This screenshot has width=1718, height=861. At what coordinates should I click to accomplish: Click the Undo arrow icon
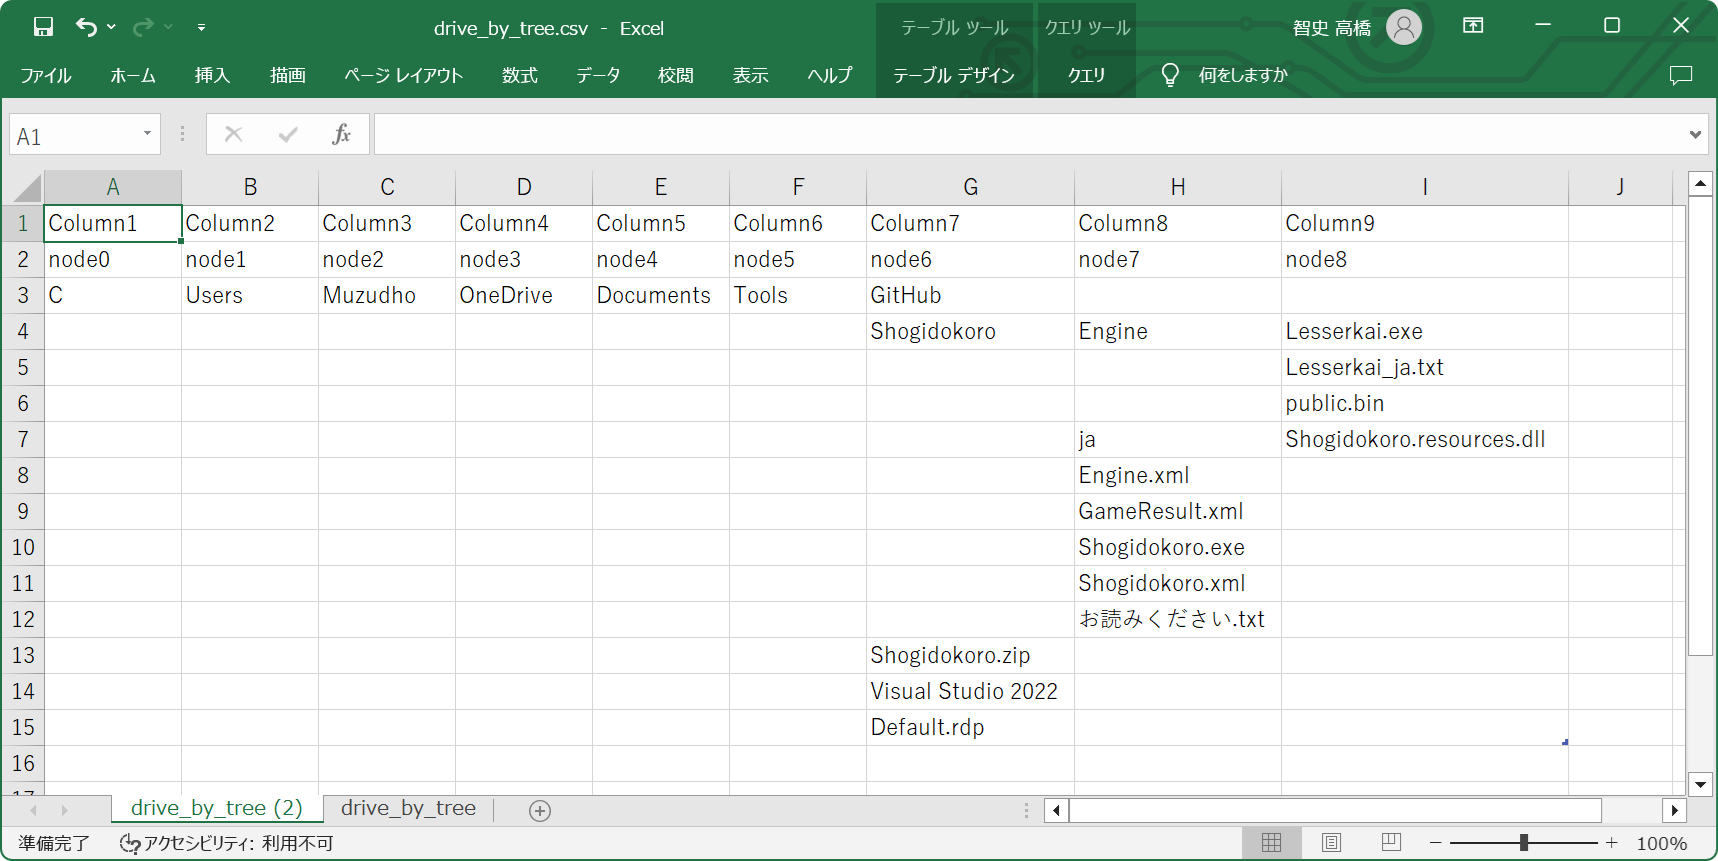[x=87, y=27]
